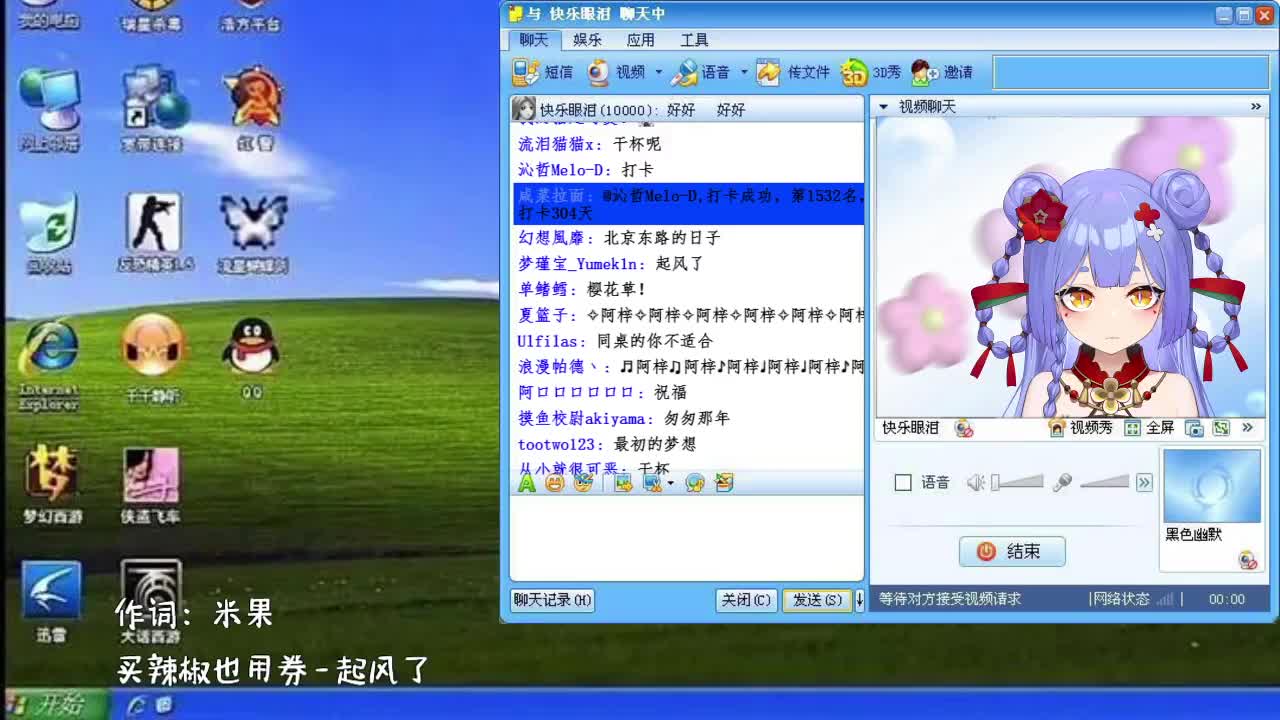The height and width of the screenshot is (720, 1280).
Task: Open 回收站 recycle bin
Action: click(x=48, y=235)
